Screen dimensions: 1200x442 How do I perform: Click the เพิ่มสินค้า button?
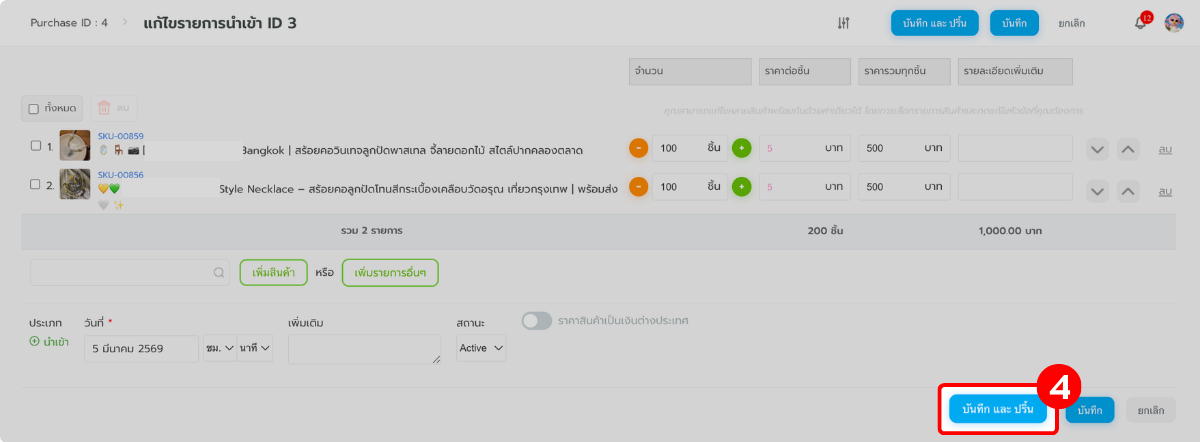pos(273,272)
